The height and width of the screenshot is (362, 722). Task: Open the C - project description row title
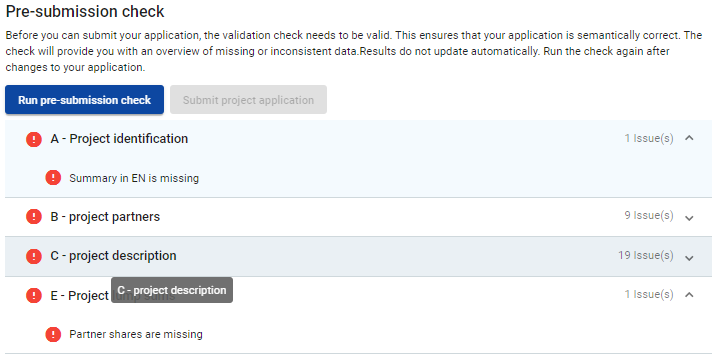click(x=113, y=256)
